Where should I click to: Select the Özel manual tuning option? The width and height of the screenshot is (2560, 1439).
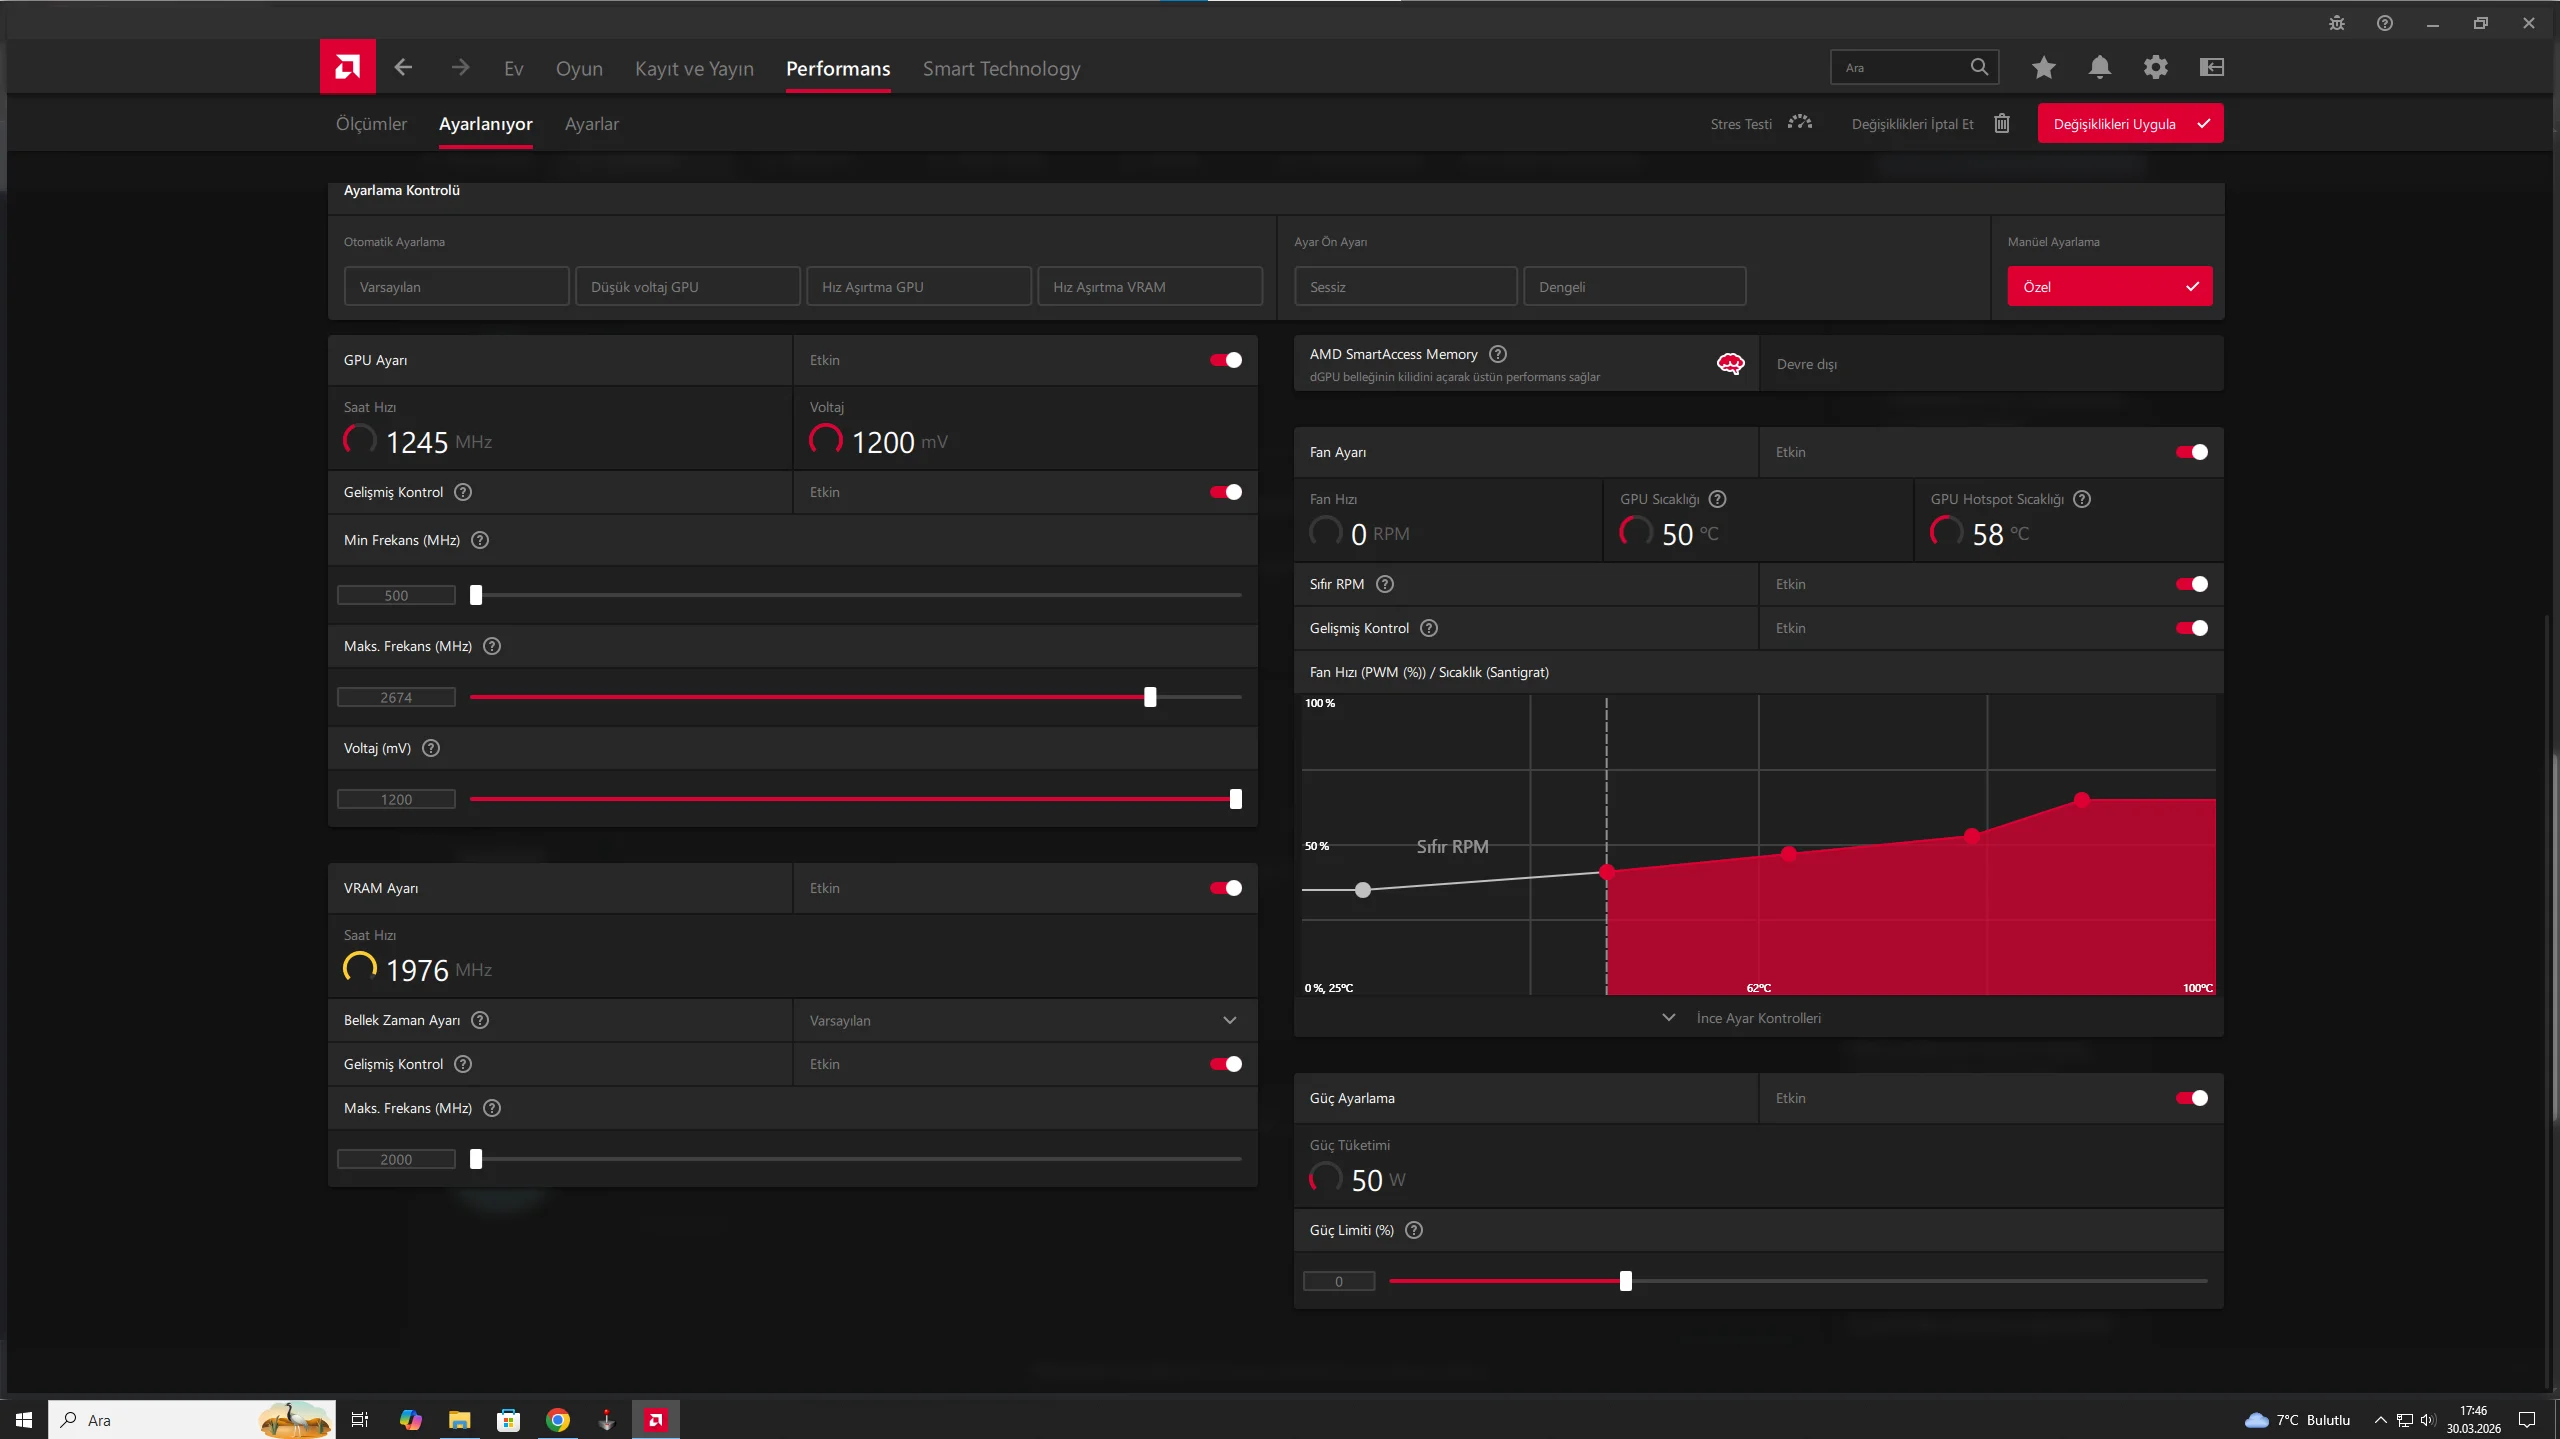pos(2109,287)
